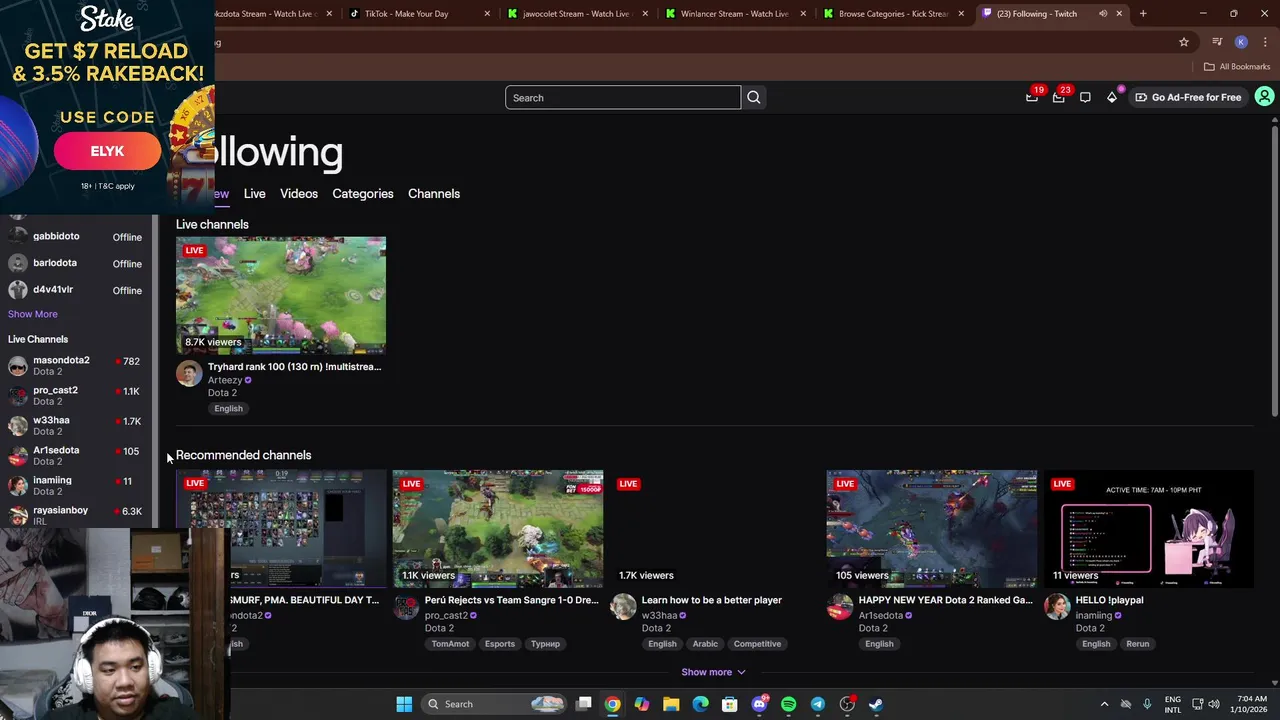1280x720 pixels.
Task: Bookmark this page with the star icon
Action: point(1184,42)
